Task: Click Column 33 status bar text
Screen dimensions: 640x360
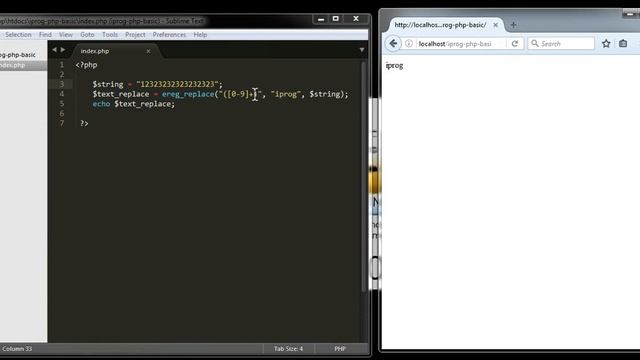Action: (17, 349)
